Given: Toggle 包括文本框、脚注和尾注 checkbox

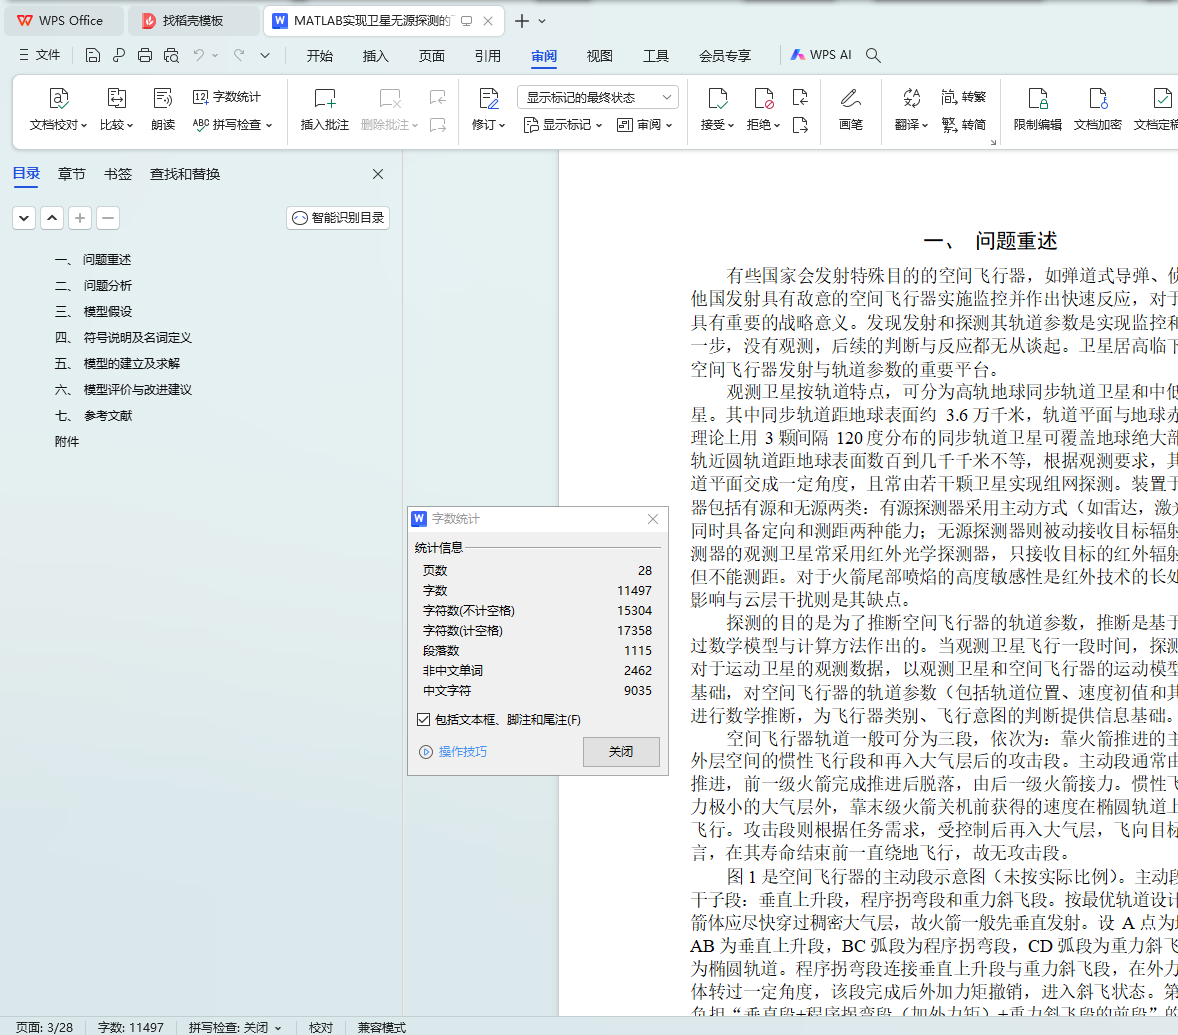Looking at the screenshot, I should pyautogui.click(x=424, y=720).
